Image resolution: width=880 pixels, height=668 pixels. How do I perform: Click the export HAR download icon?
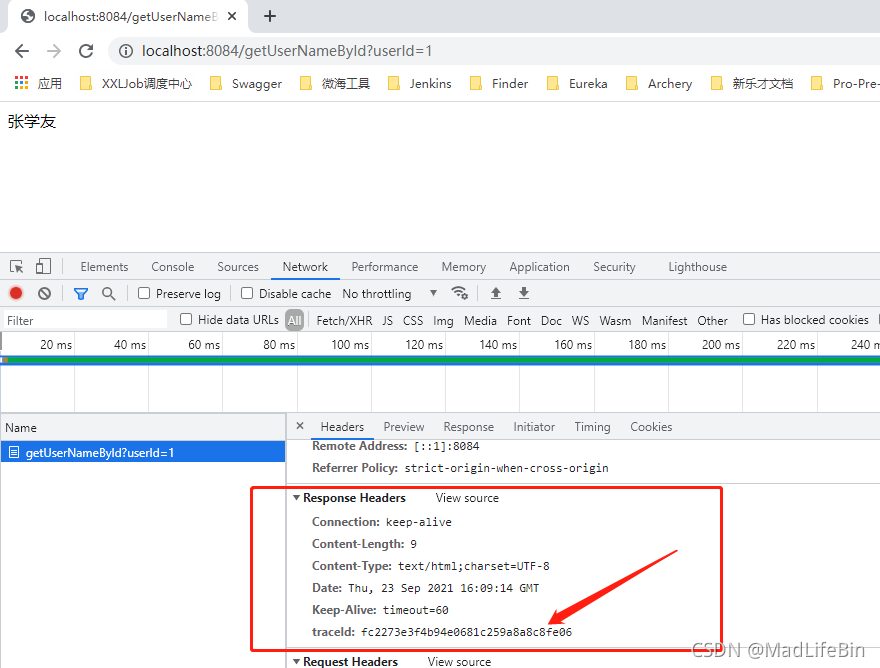point(523,293)
